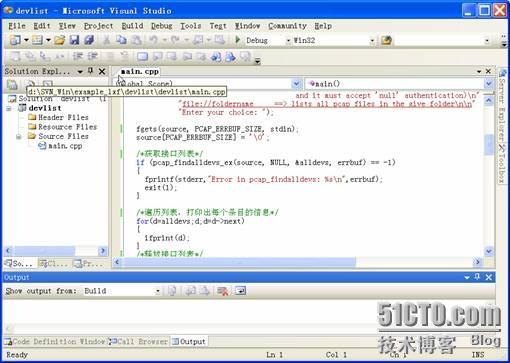Open the main() members dropdown
Image resolution: width=510 pixels, height=363 pixels.
tap(488, 84)
